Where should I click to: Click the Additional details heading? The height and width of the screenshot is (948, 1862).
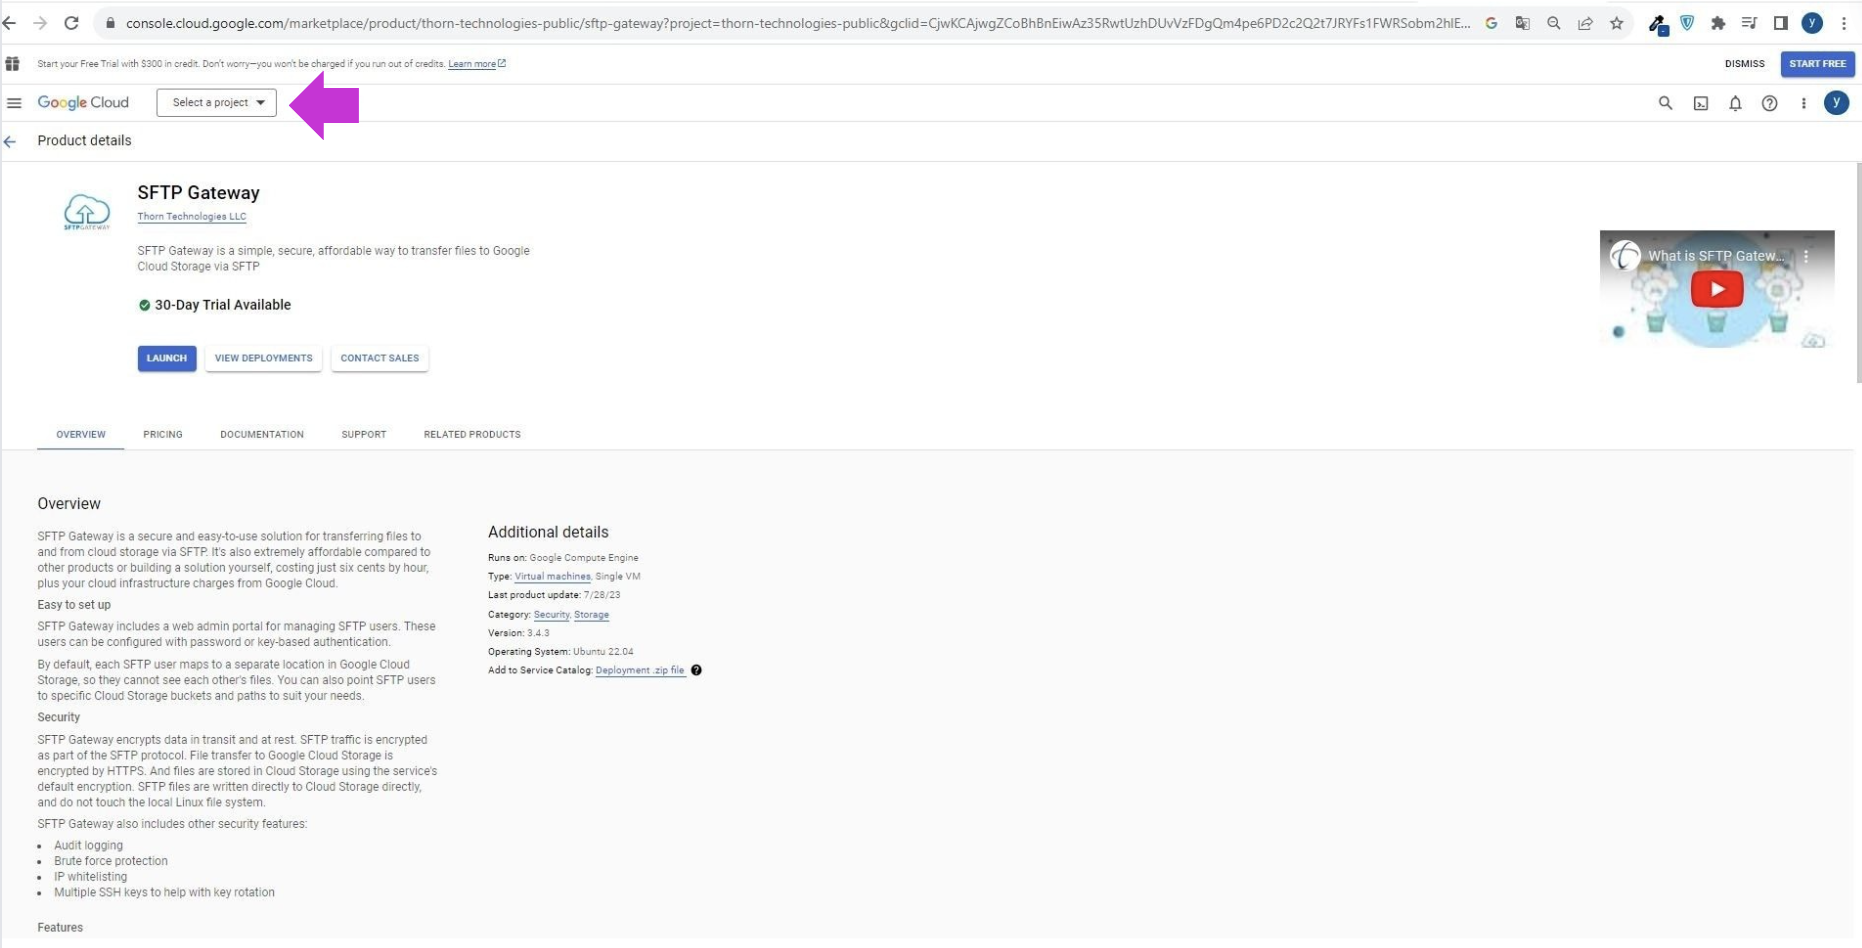548,532
